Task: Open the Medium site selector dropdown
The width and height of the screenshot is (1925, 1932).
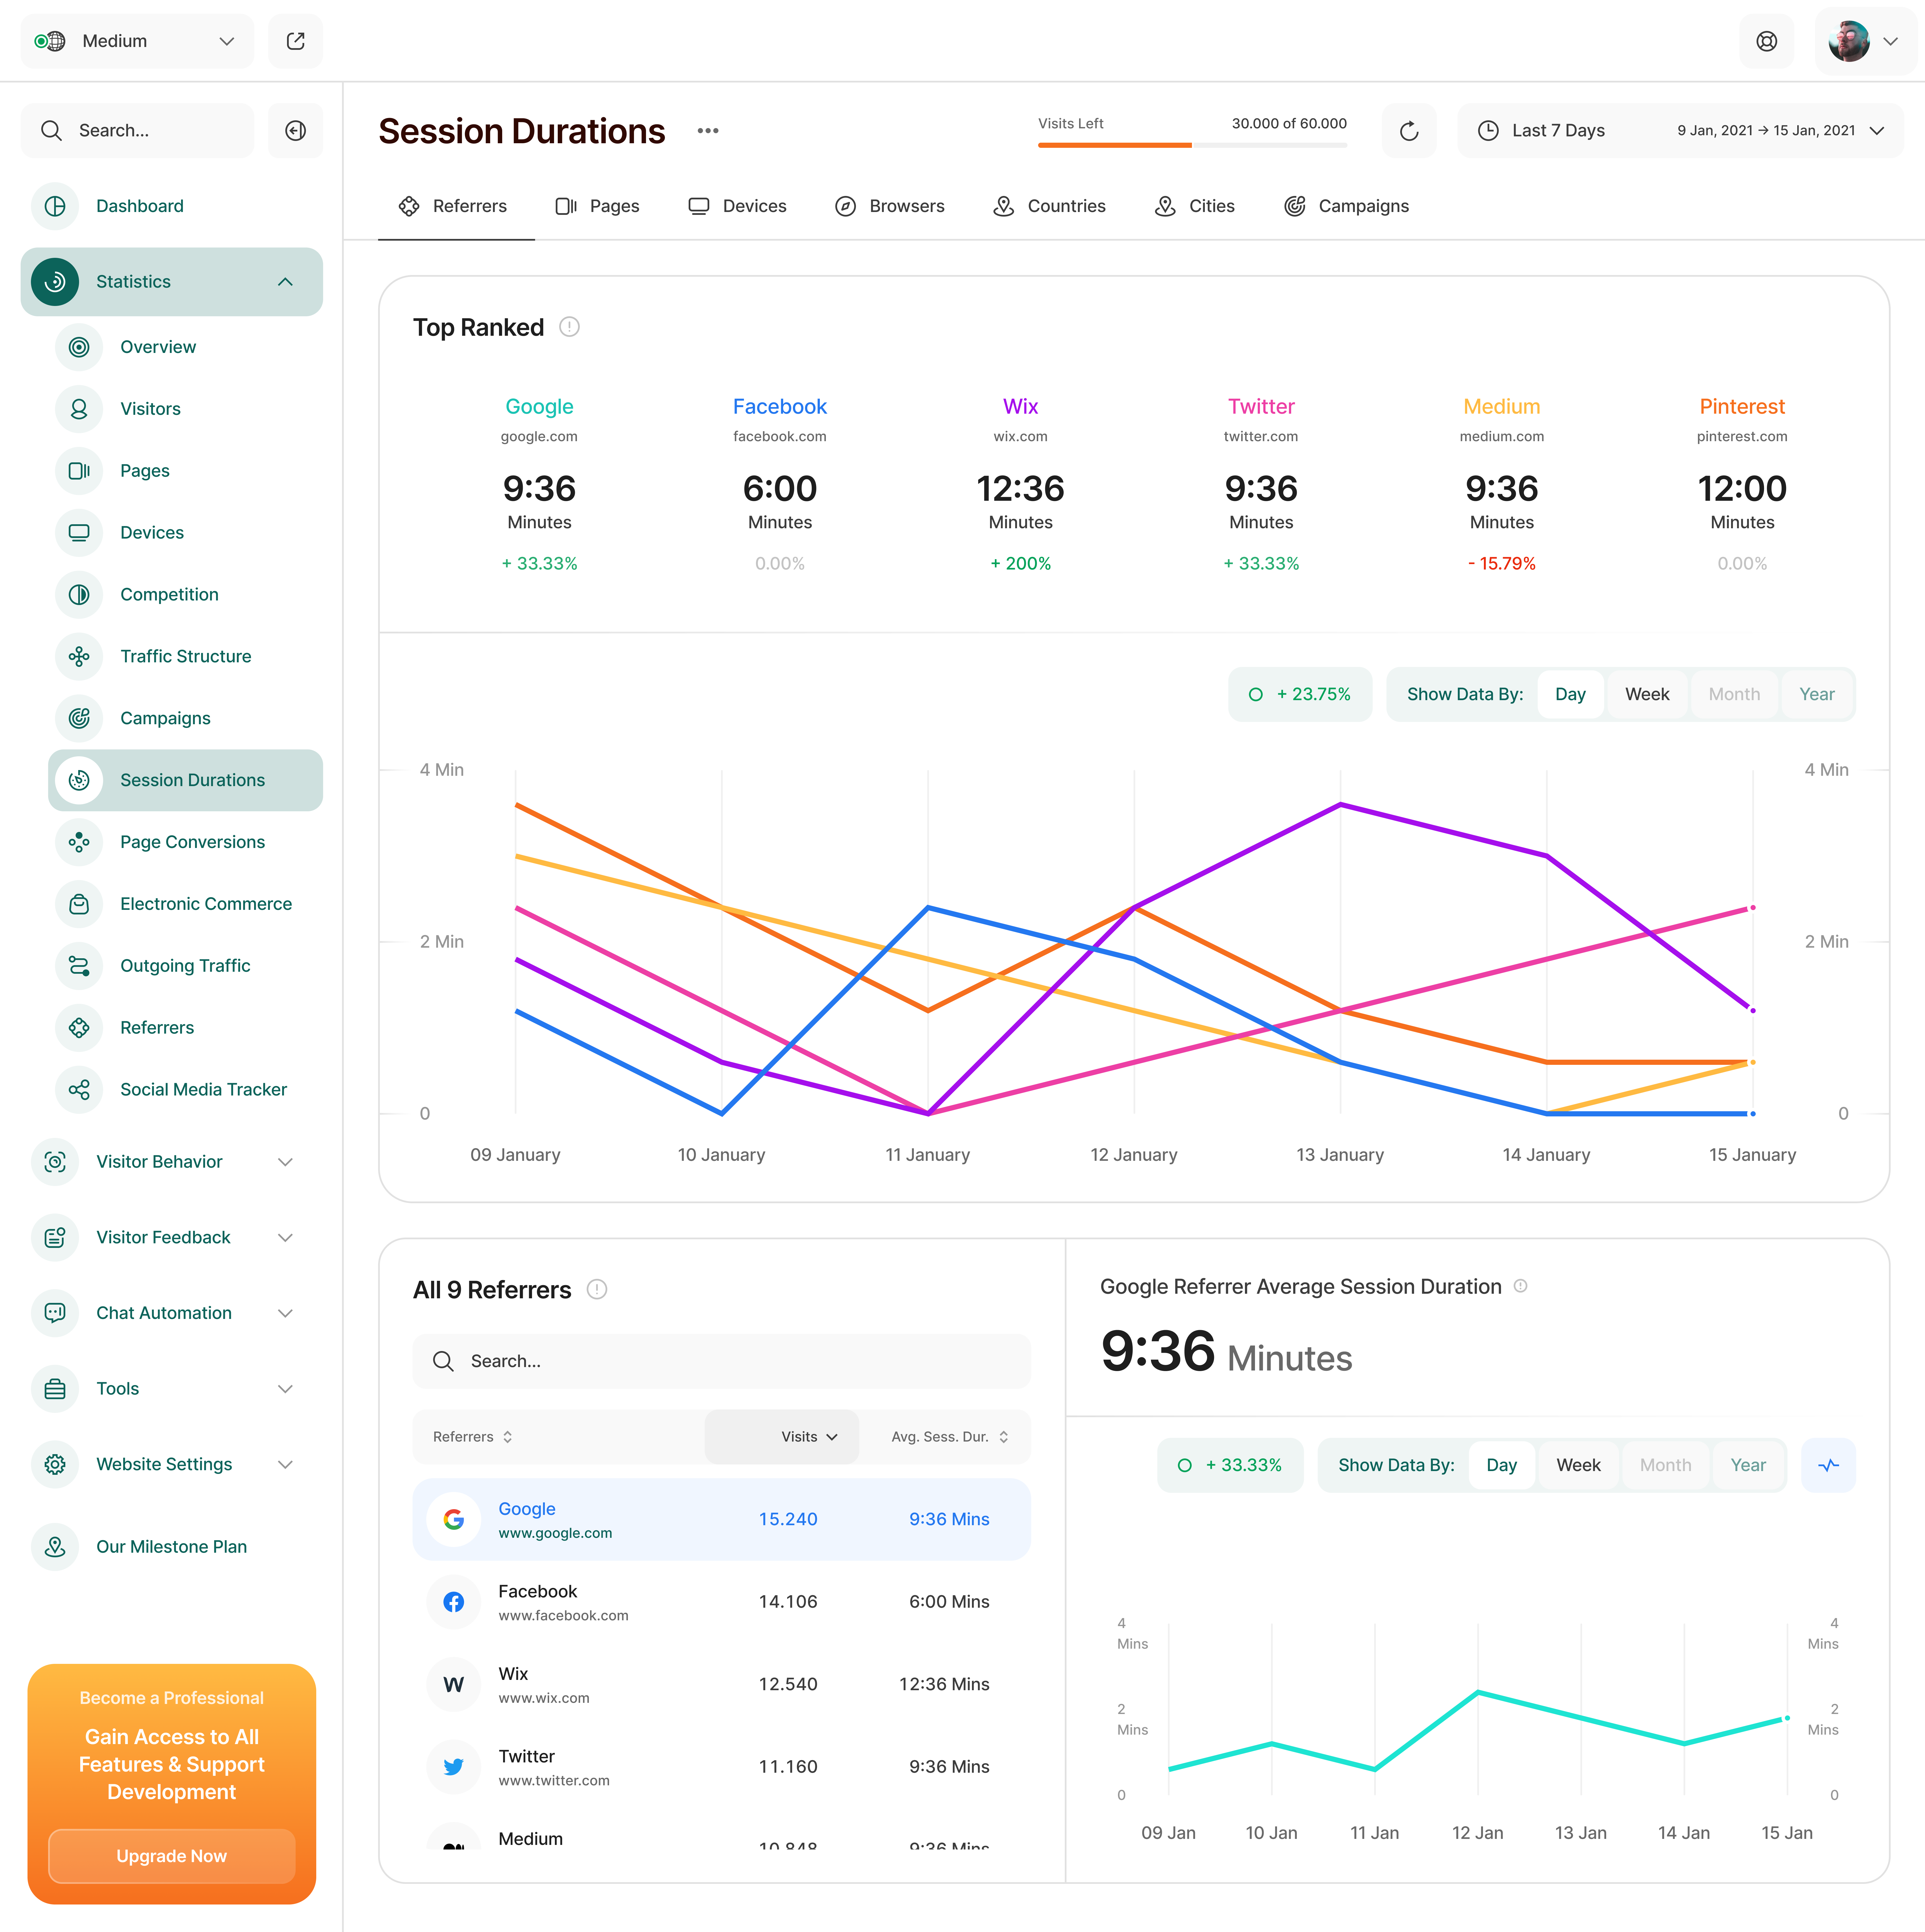Action: 137,41
